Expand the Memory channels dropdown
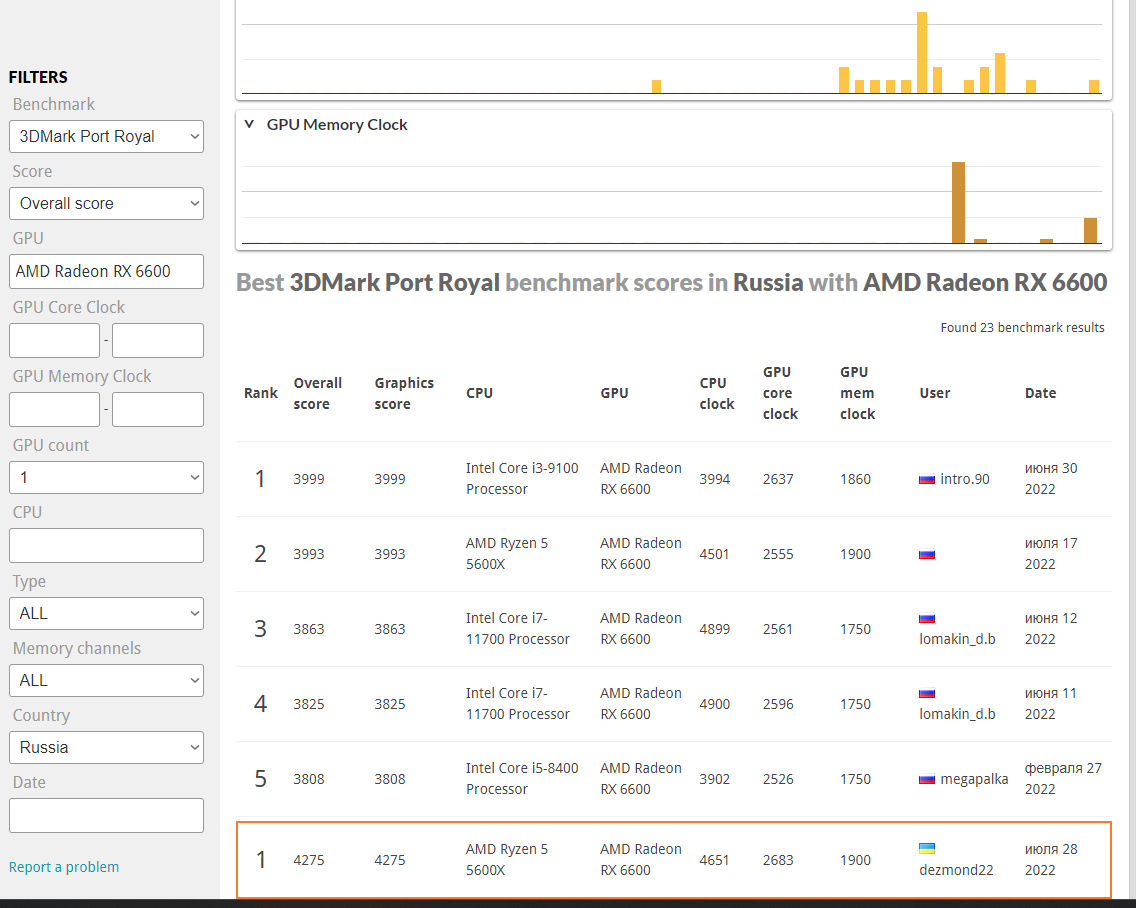Image resolution: width=1136 pixels, height=908 pixels. 106,680
